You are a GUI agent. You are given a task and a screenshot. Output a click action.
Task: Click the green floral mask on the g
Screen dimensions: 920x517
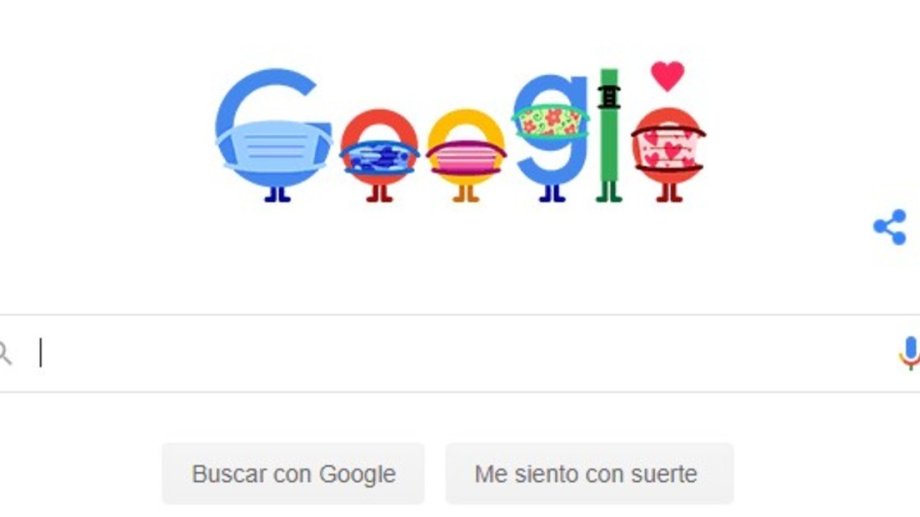[550, 123]
